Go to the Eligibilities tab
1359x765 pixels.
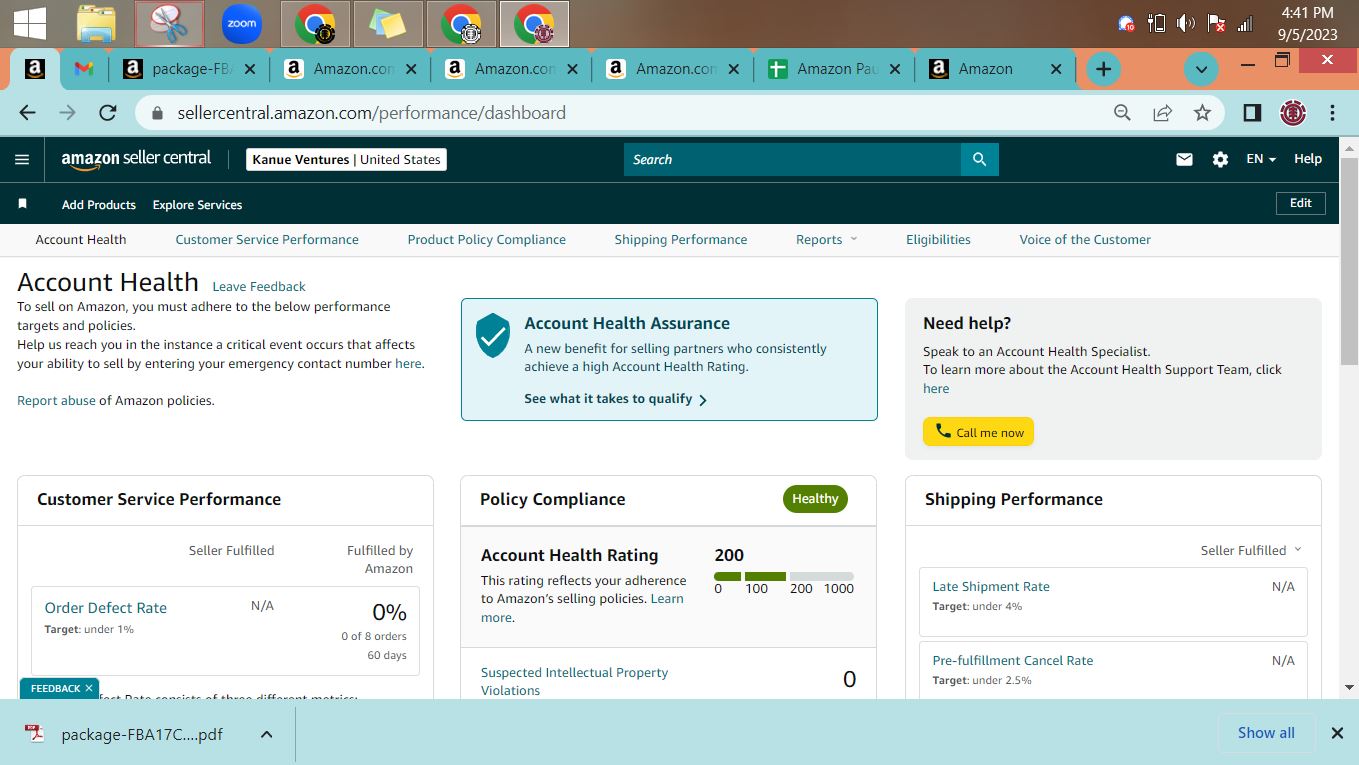click(x=938, y=239)
